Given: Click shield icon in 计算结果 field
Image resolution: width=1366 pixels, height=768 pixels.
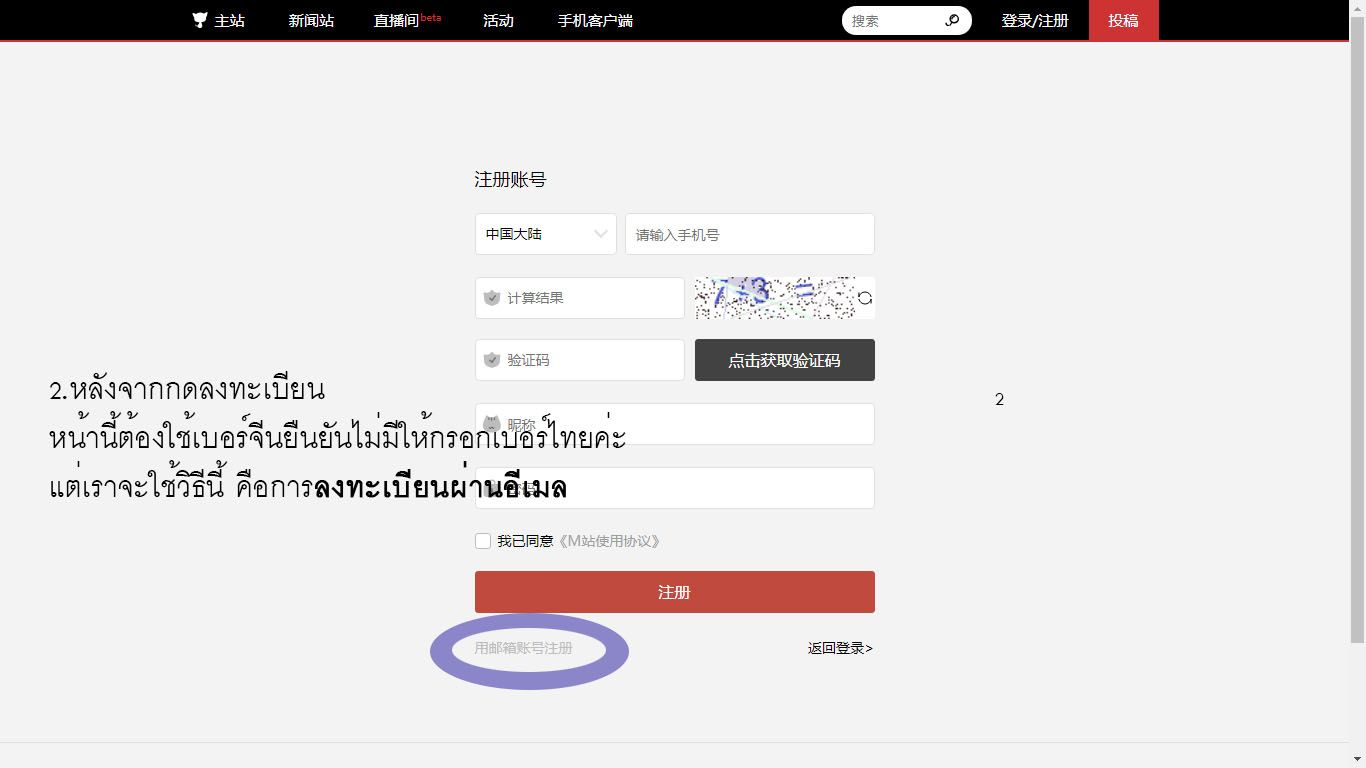Looking at the screenshot, I should pyautogui.click(x=492, y=298).
